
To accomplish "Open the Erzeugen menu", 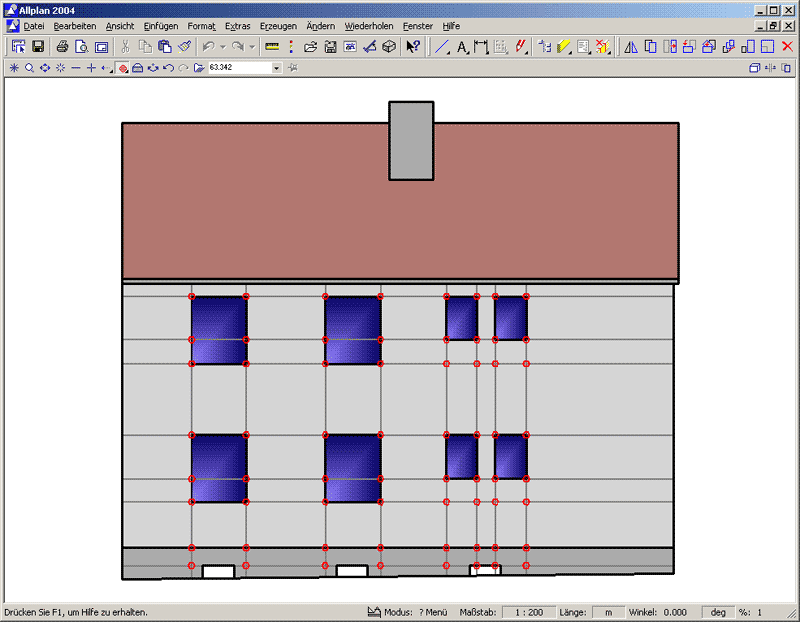I will point(278,25).
